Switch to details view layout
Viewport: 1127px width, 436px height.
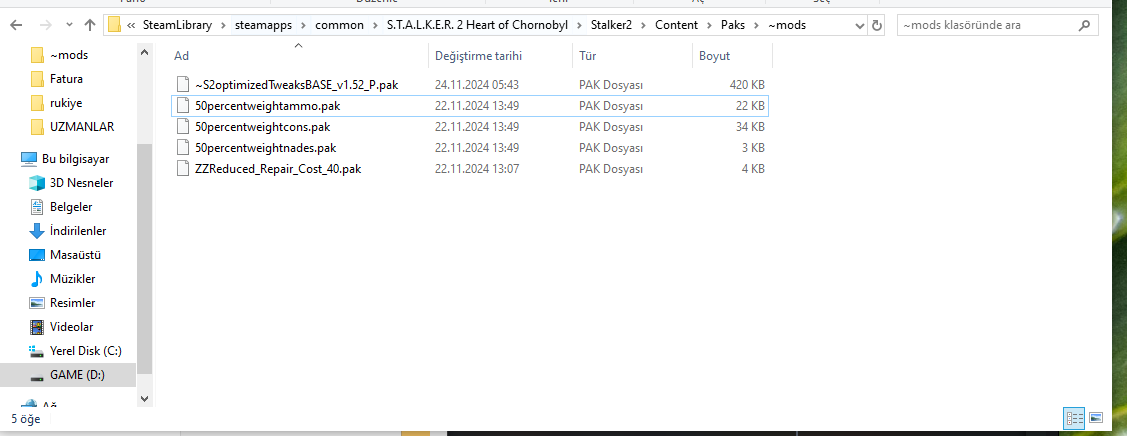click(1075, 417)
